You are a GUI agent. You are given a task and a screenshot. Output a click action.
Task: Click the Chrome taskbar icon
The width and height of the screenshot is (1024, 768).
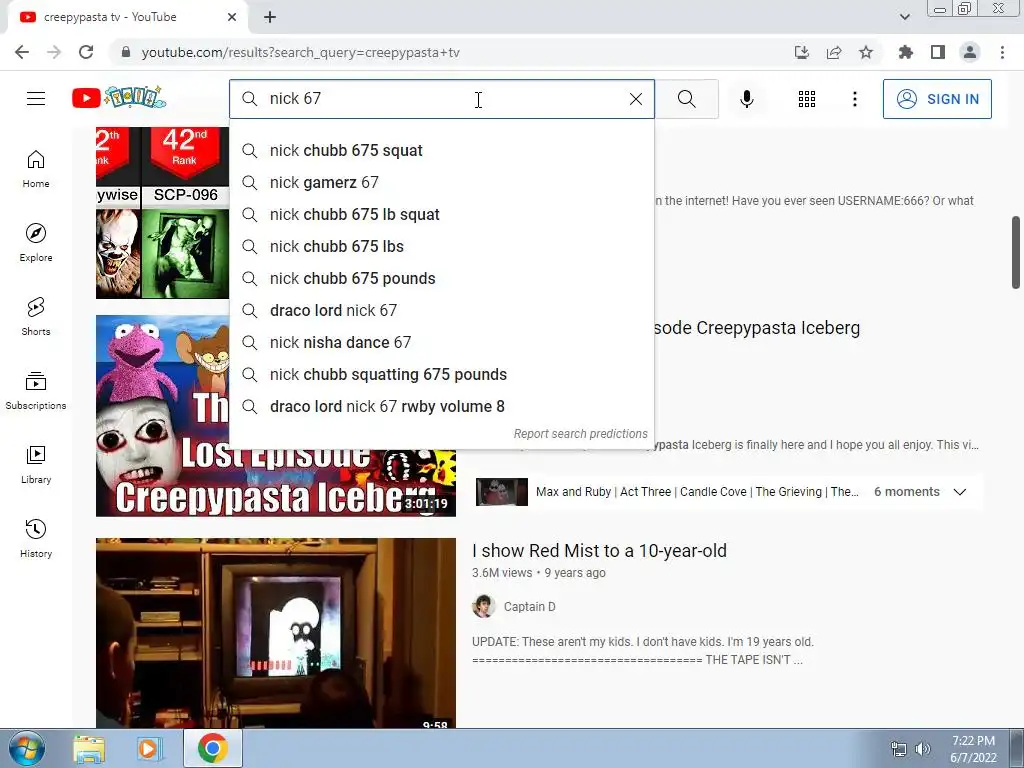pos(212,748)
